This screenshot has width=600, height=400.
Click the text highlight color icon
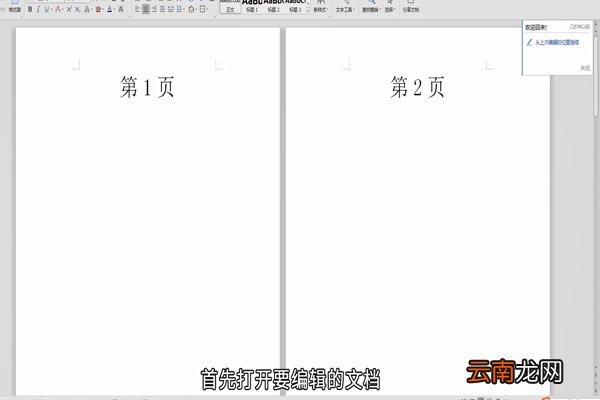pos(99,9)
